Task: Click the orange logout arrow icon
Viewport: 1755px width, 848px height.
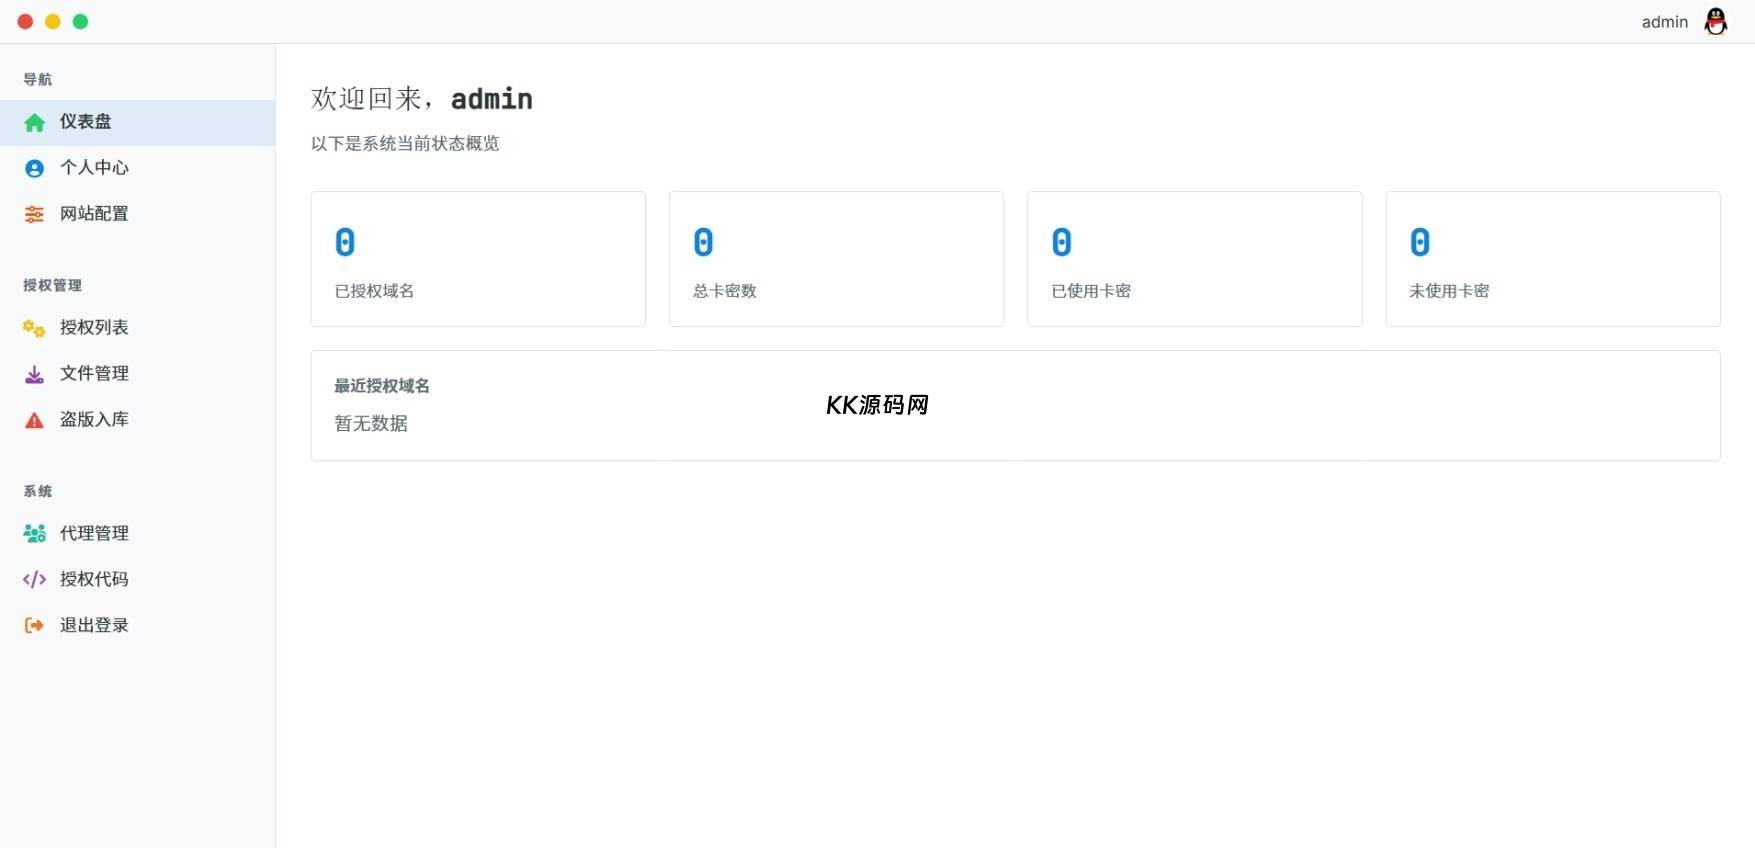Action: (34, 625)
